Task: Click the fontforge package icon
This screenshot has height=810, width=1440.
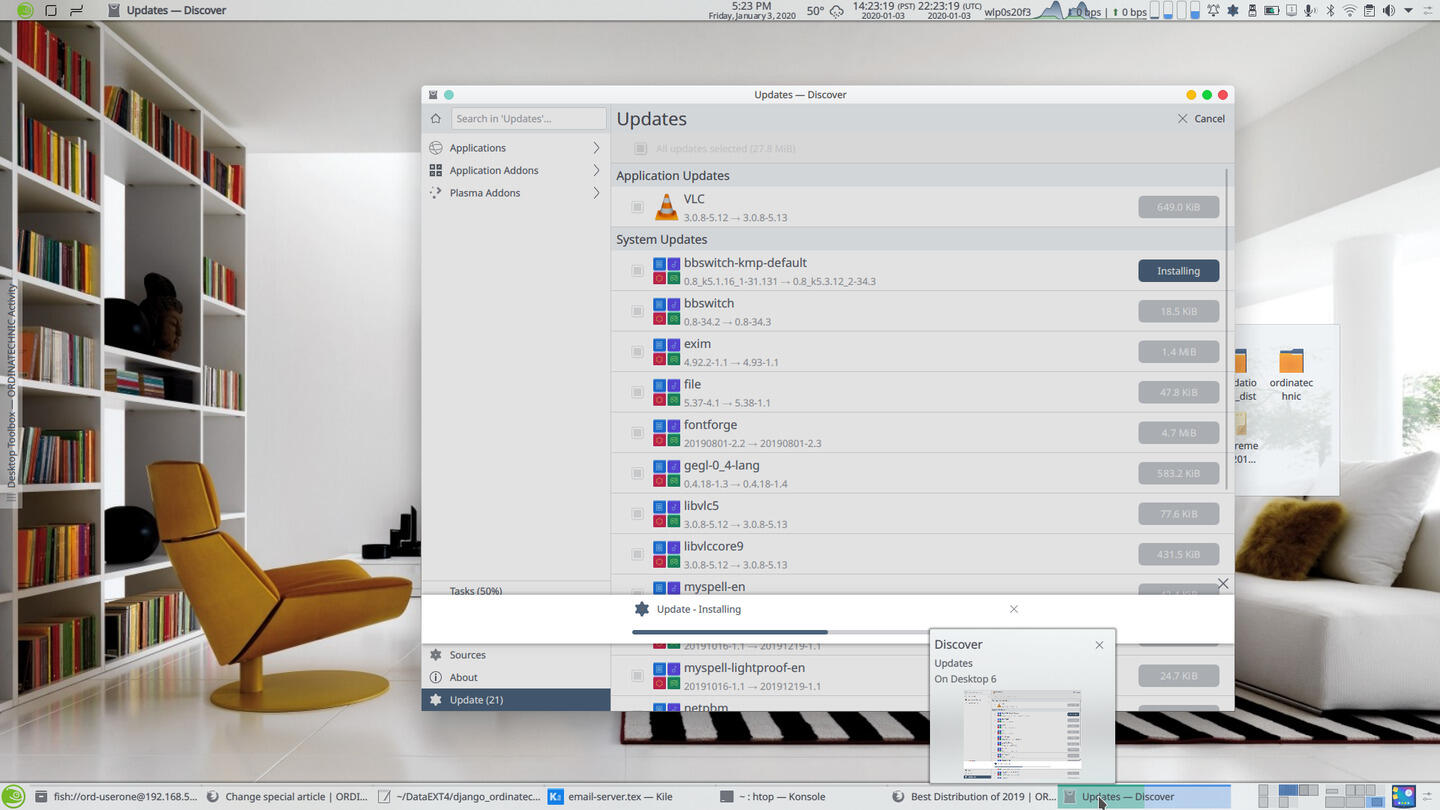Action: [x=666, y=433]
